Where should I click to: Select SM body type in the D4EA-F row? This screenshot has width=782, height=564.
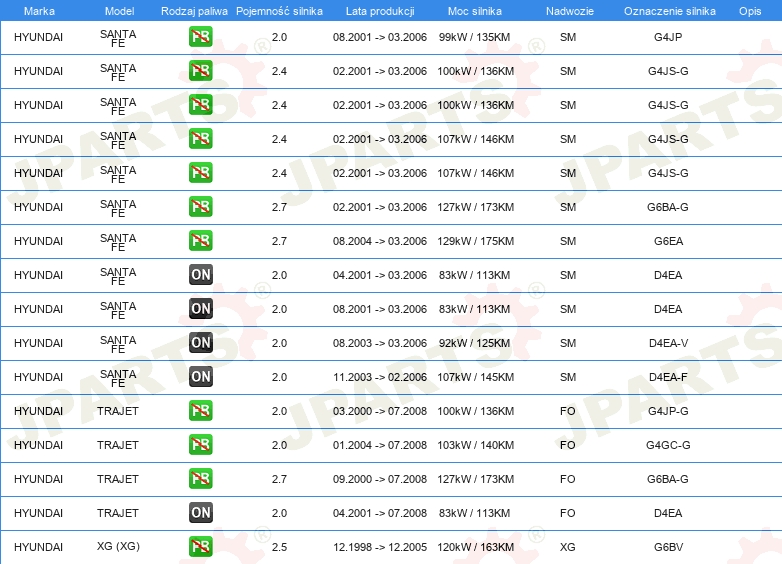[x=568, y=377]
